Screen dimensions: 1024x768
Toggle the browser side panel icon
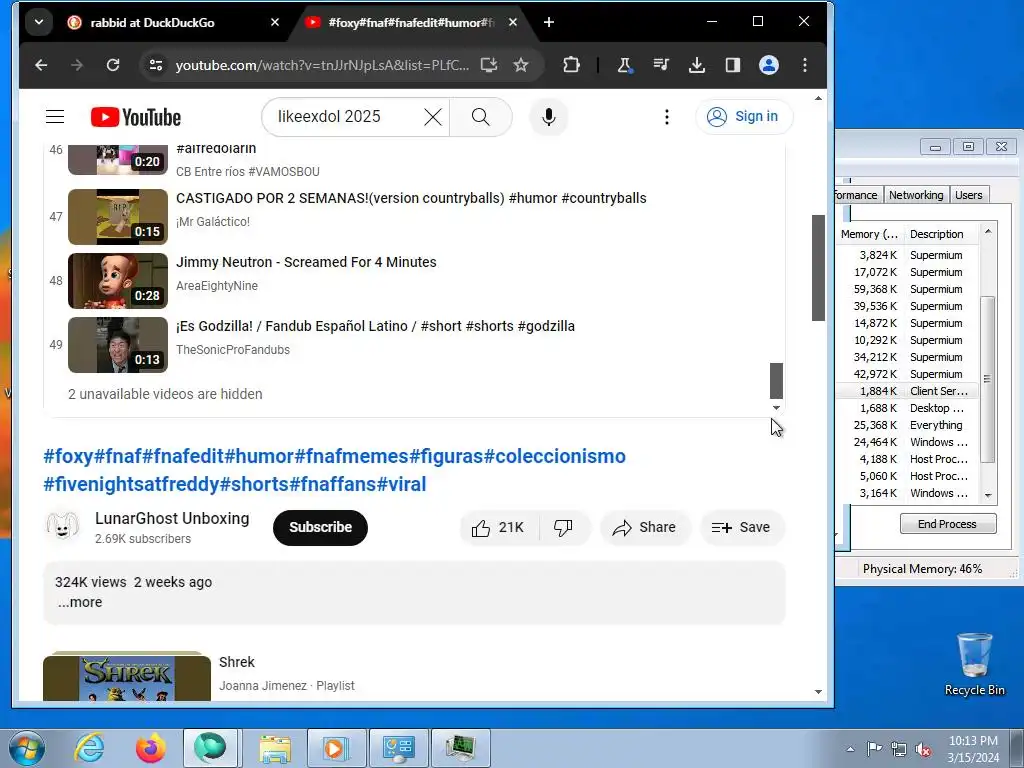point(733,65)
